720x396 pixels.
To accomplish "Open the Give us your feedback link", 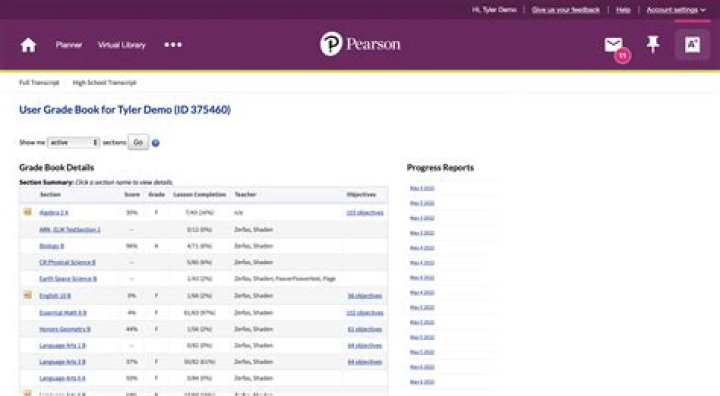I will click(x=566, y=10).
